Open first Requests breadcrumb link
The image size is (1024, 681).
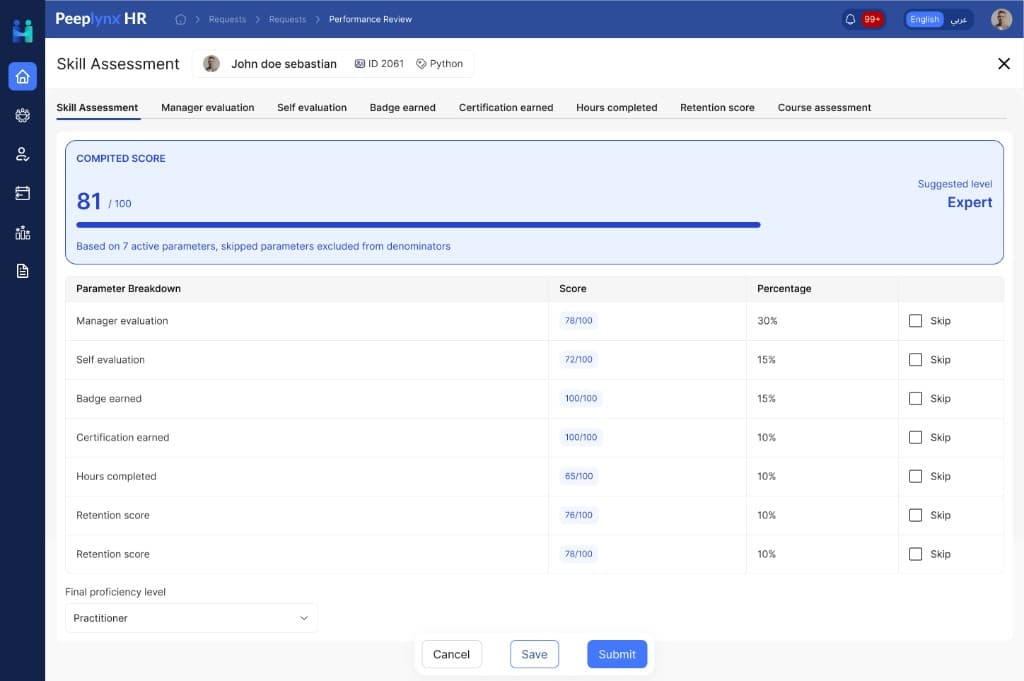pyautogui.click(x=227, y=20)
